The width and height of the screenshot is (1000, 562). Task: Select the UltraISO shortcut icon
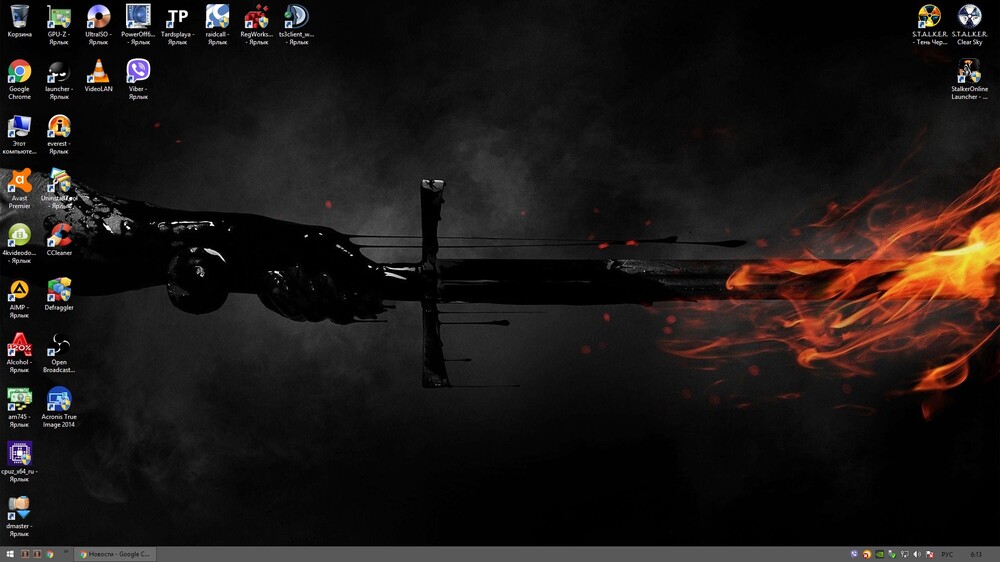click(x=98, y=17)
